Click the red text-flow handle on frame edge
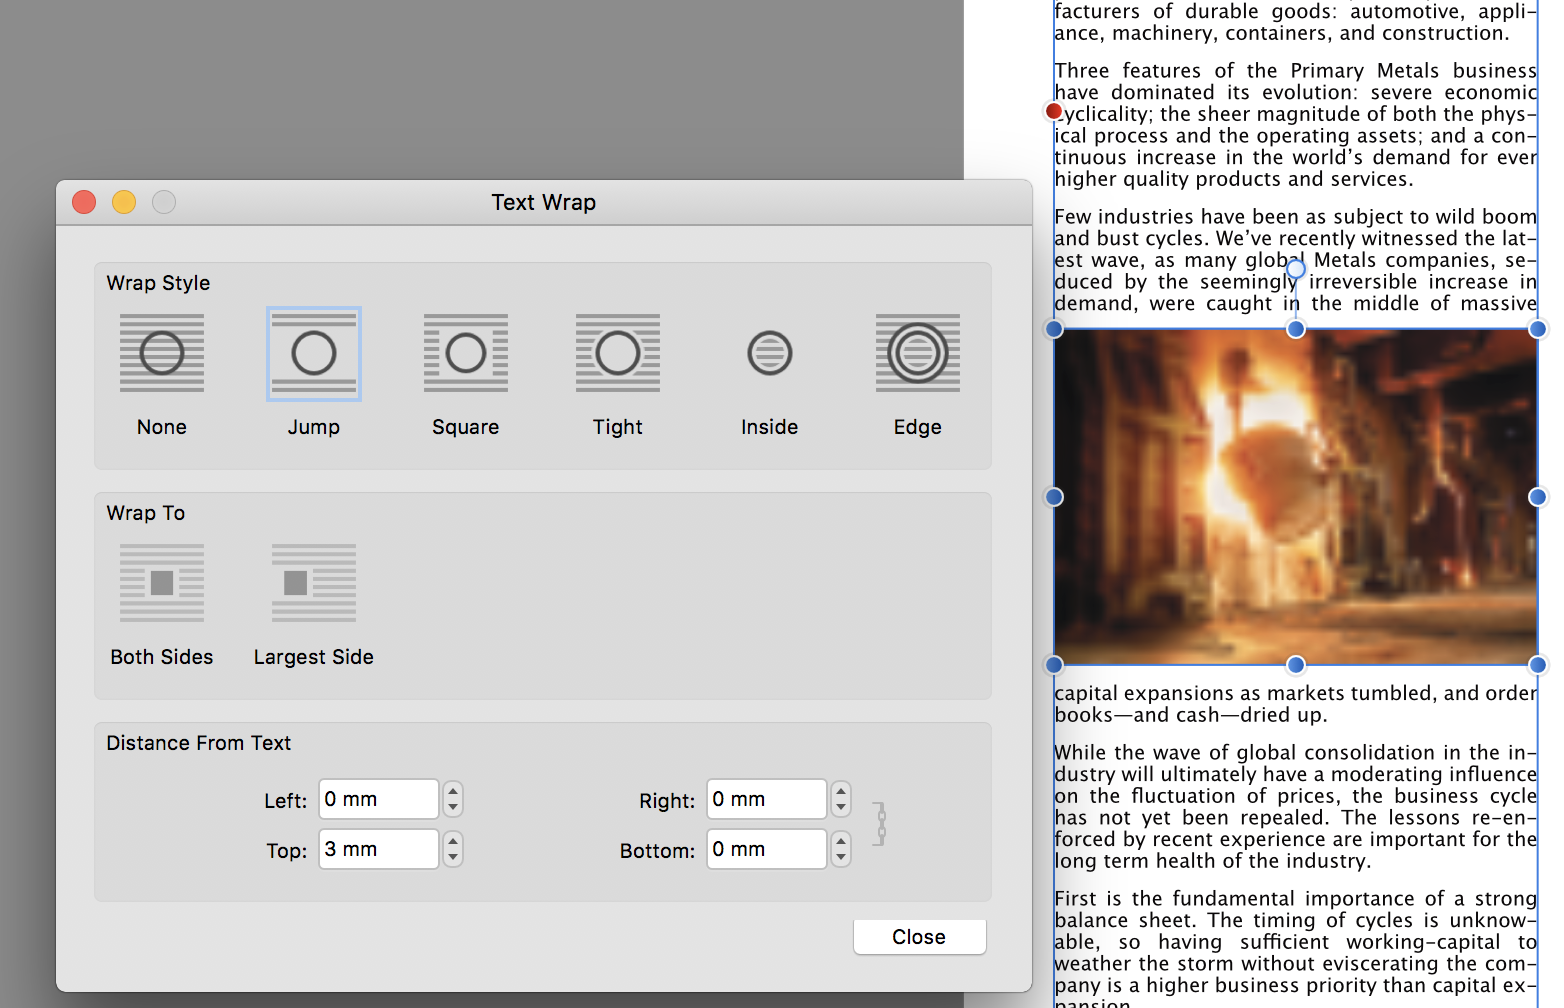The width and height of the screenshot is (1564, 1008). click(1054, 111)
